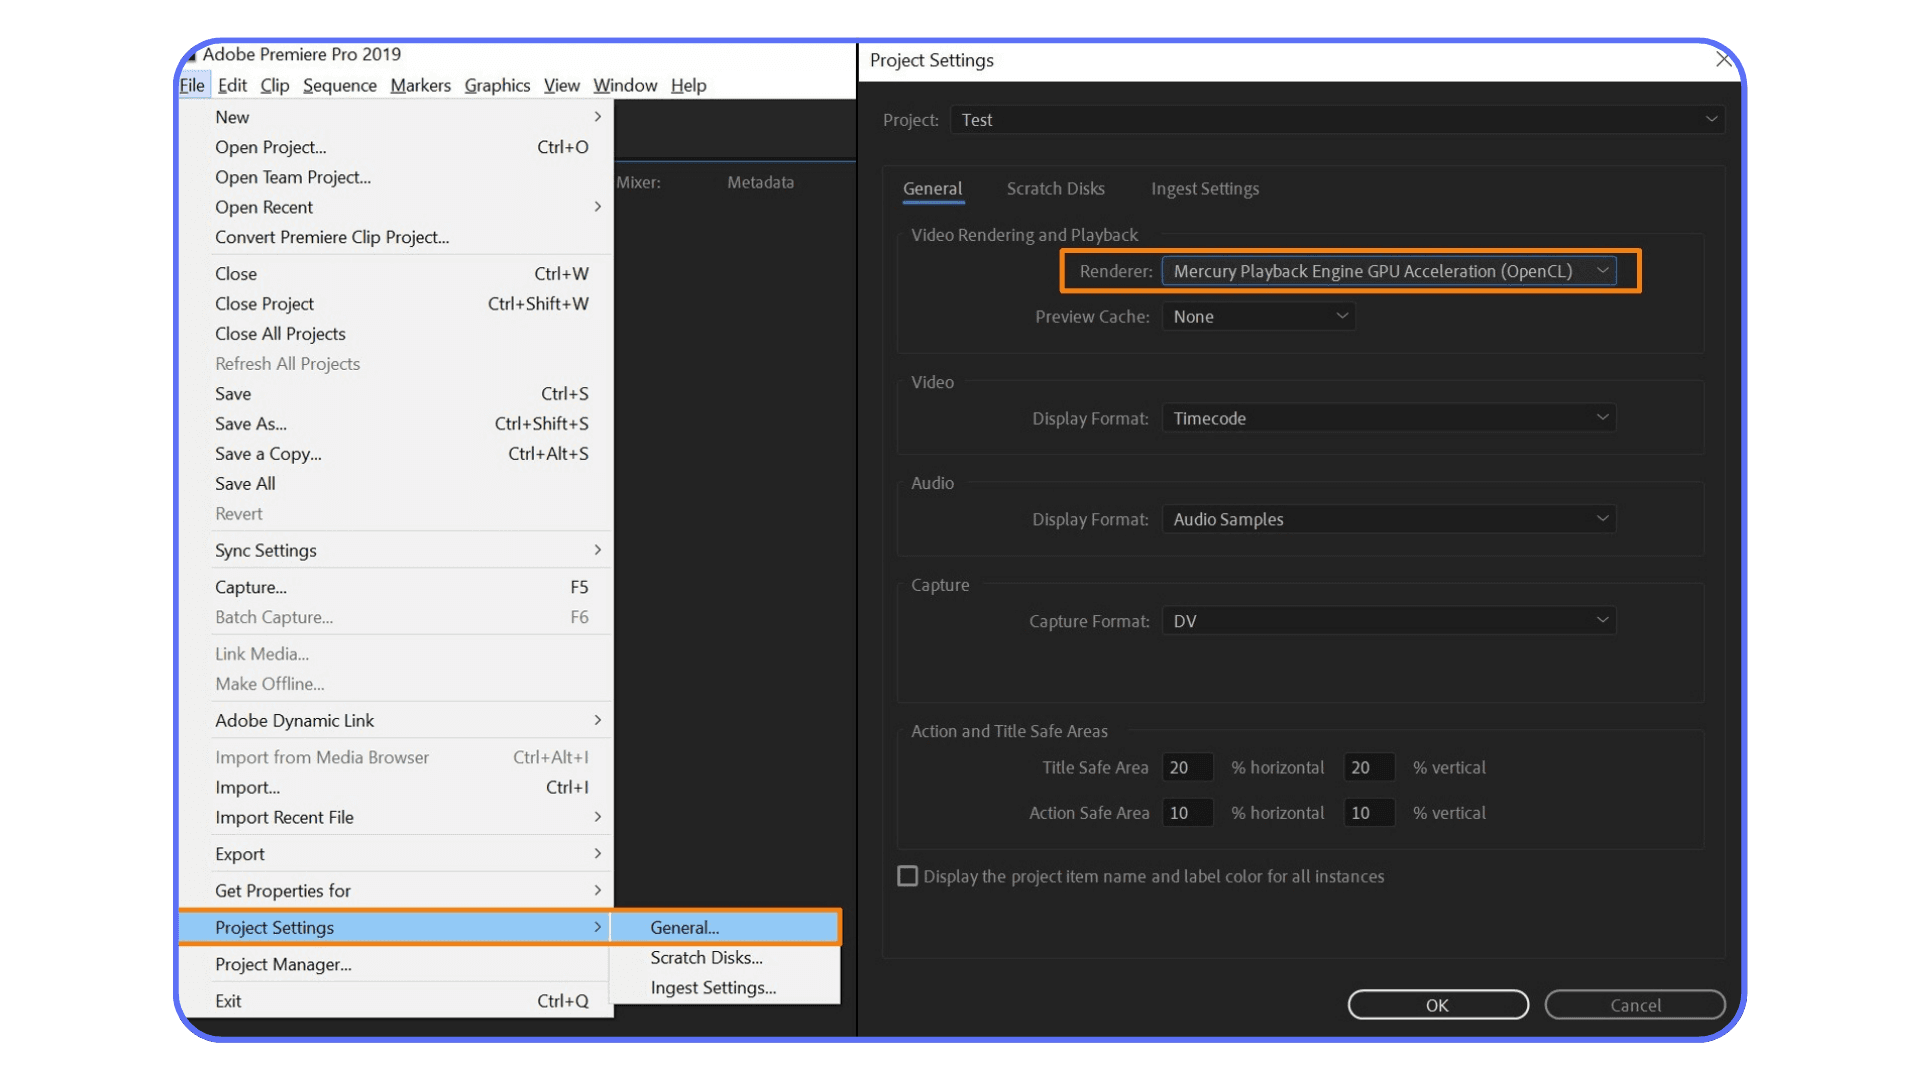Image resolution: width=1920 pixels, height=1080 pixels.
Task: Expand the Export submenu
Action: 598,853
